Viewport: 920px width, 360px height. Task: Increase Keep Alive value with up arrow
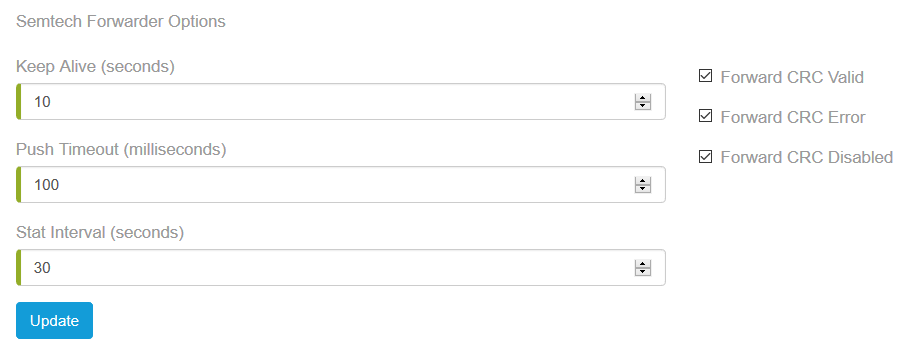[x=643, y=98]
